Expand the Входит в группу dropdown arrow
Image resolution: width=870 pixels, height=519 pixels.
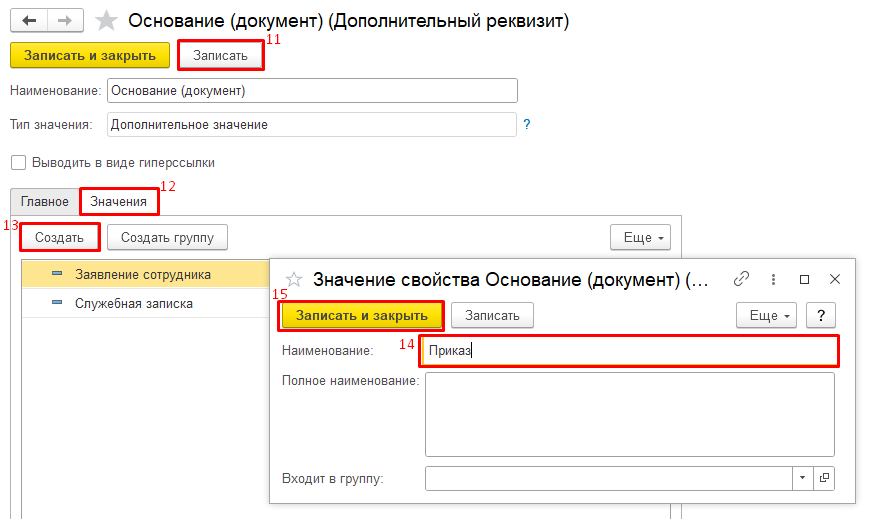[x=802, y=478]
